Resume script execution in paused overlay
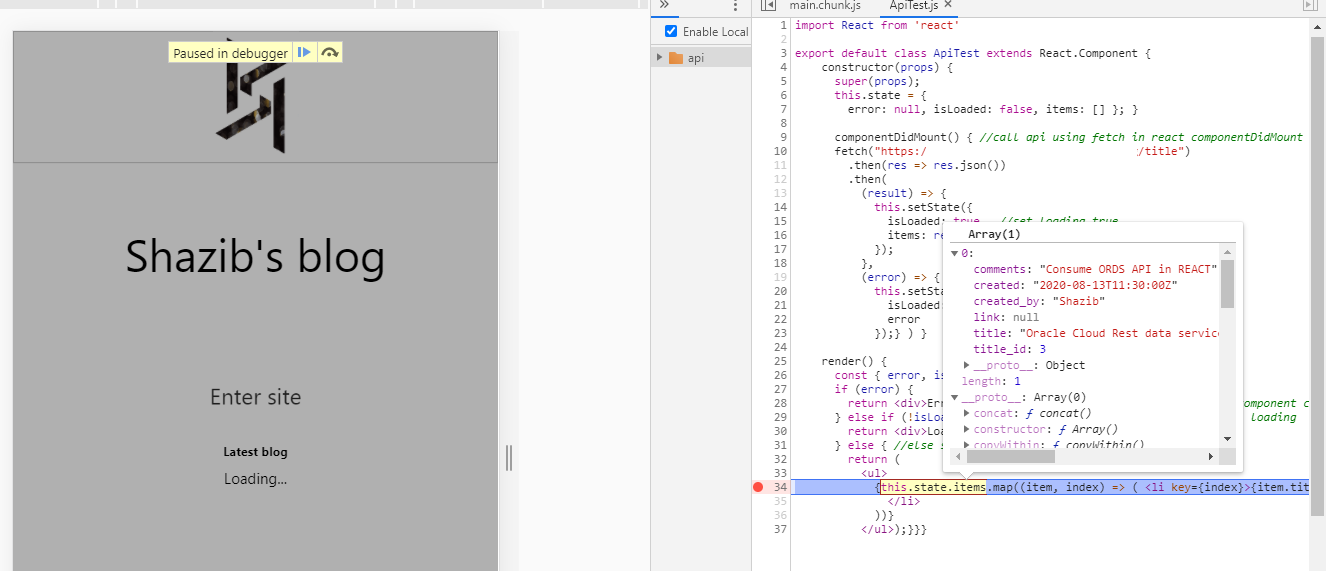Viewport: 1329px width, 583px height. pyautogui.click(x=305, y=52)
